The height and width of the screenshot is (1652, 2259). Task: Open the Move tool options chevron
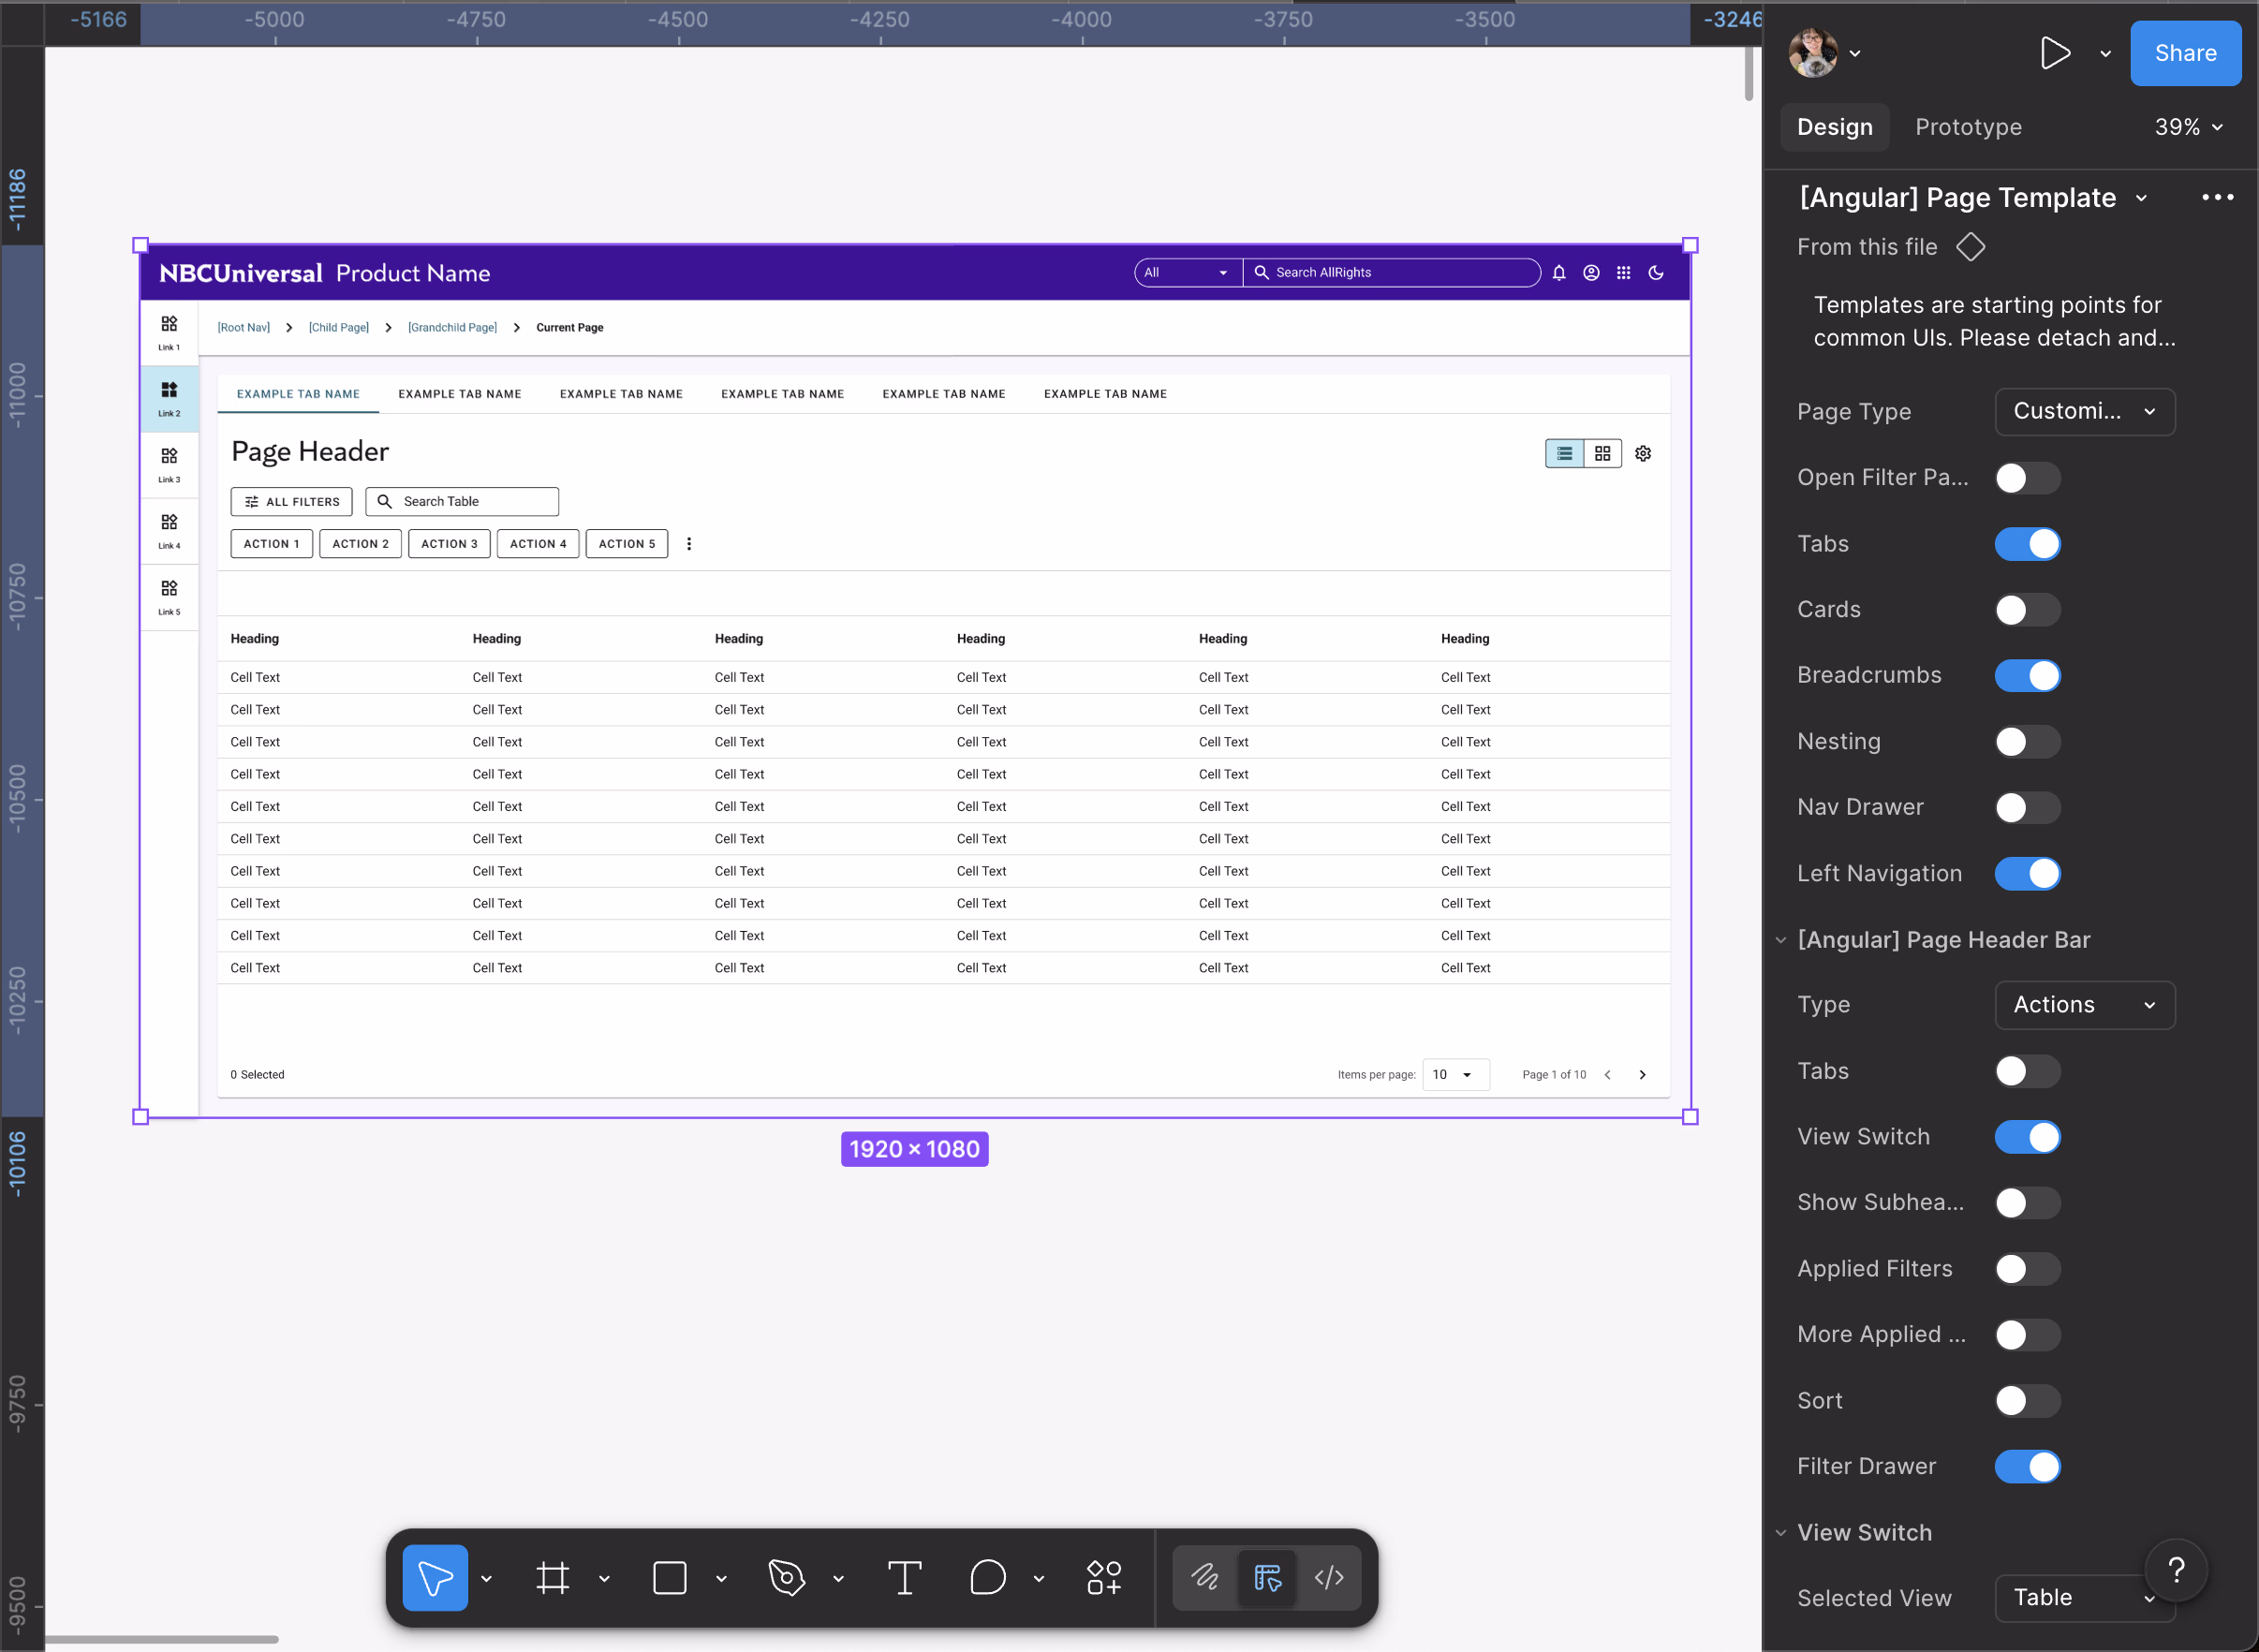point(486,1578)
